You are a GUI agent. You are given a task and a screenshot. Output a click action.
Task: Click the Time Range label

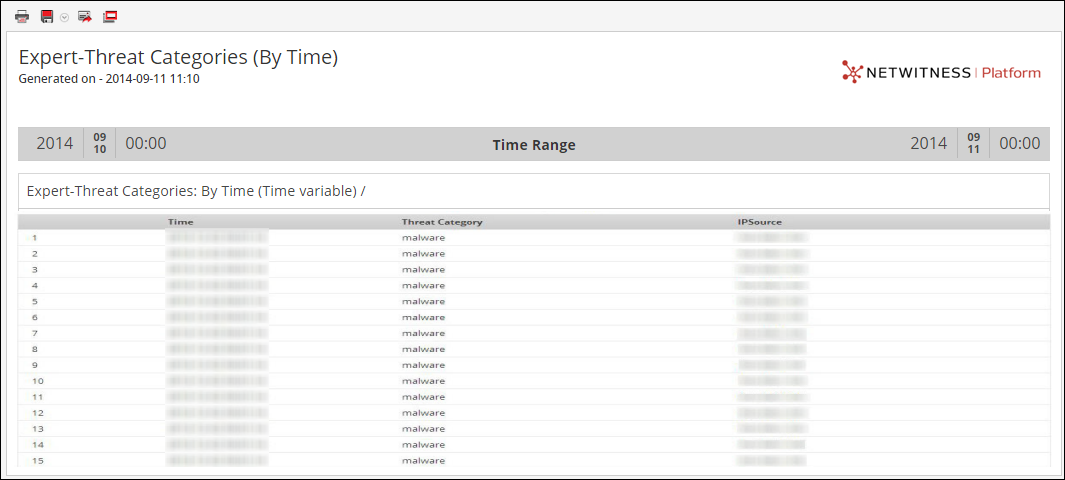tap(534, 145)
